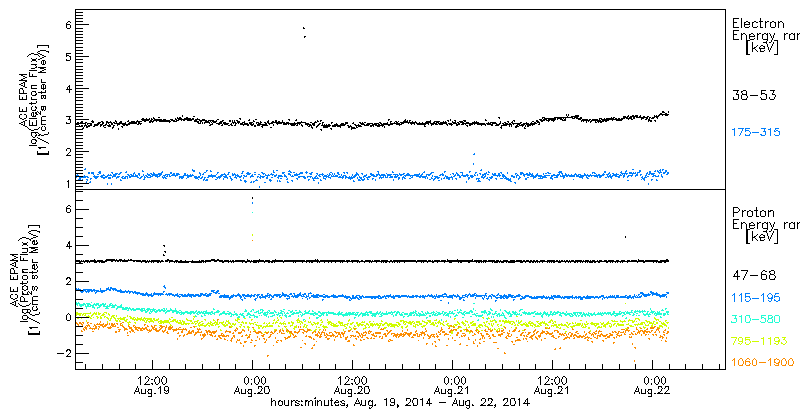The height and width of the screenshot is (410, 800).
Task: Click the 0:00 Aug.22 time label
Action: coord(653,386)
